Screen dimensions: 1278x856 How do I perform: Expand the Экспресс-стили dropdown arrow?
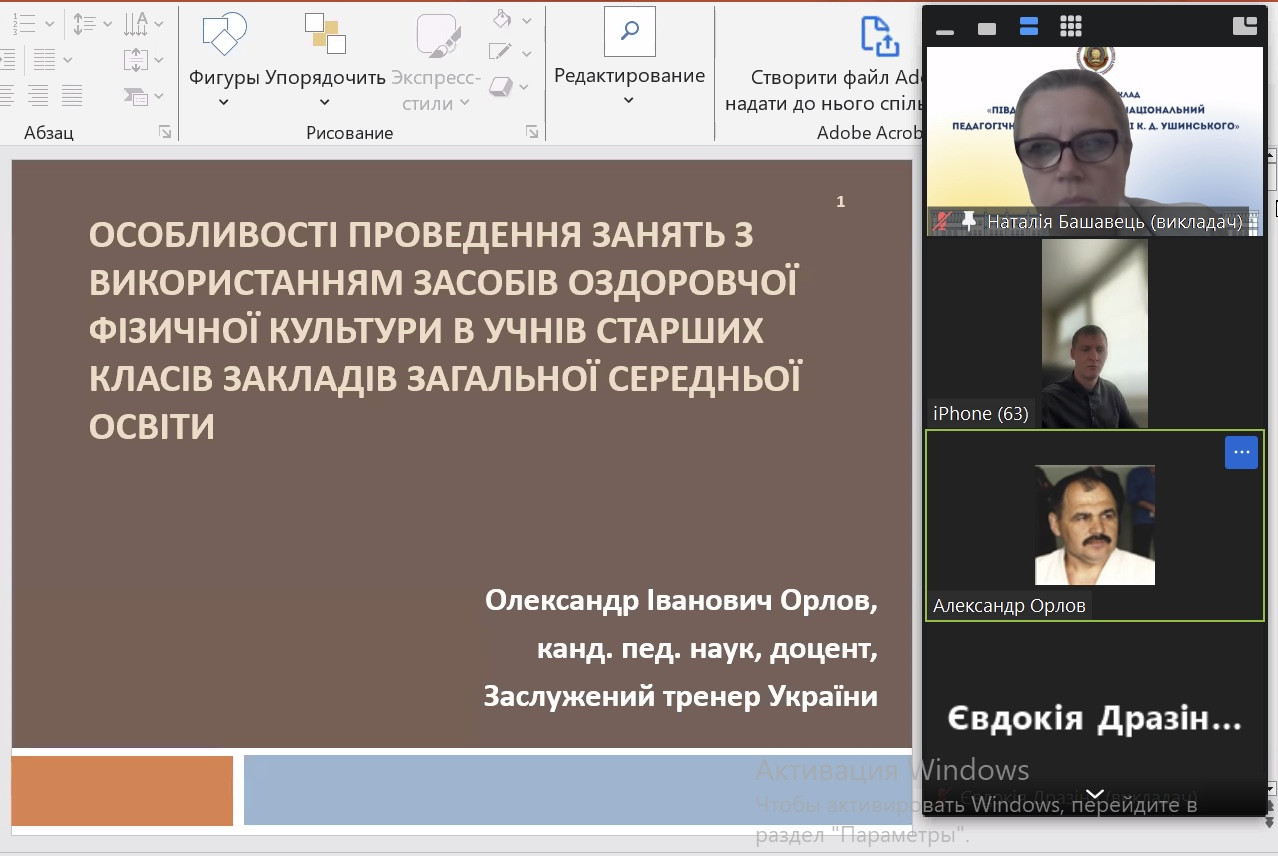(x=465, y=103)
